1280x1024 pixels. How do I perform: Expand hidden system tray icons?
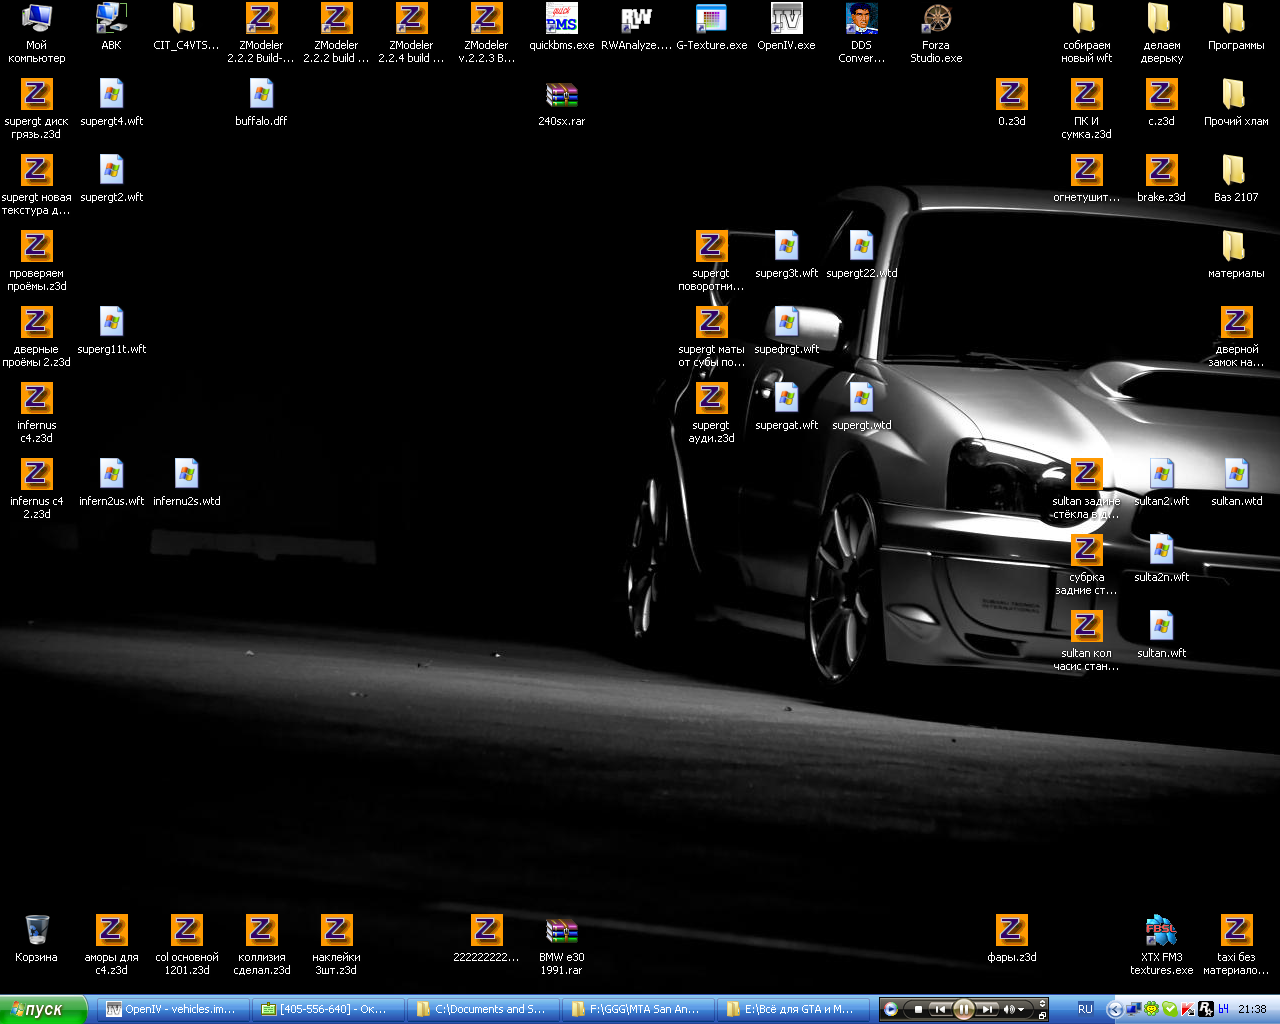[1115, 1009]
